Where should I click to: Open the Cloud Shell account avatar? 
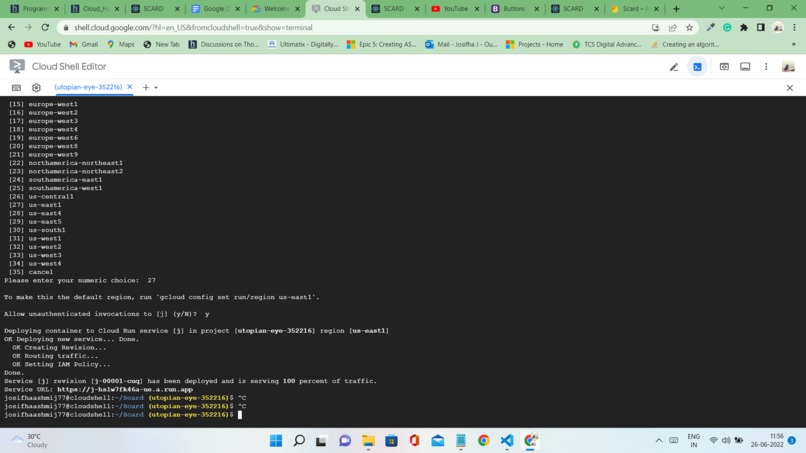coord(788,67)
